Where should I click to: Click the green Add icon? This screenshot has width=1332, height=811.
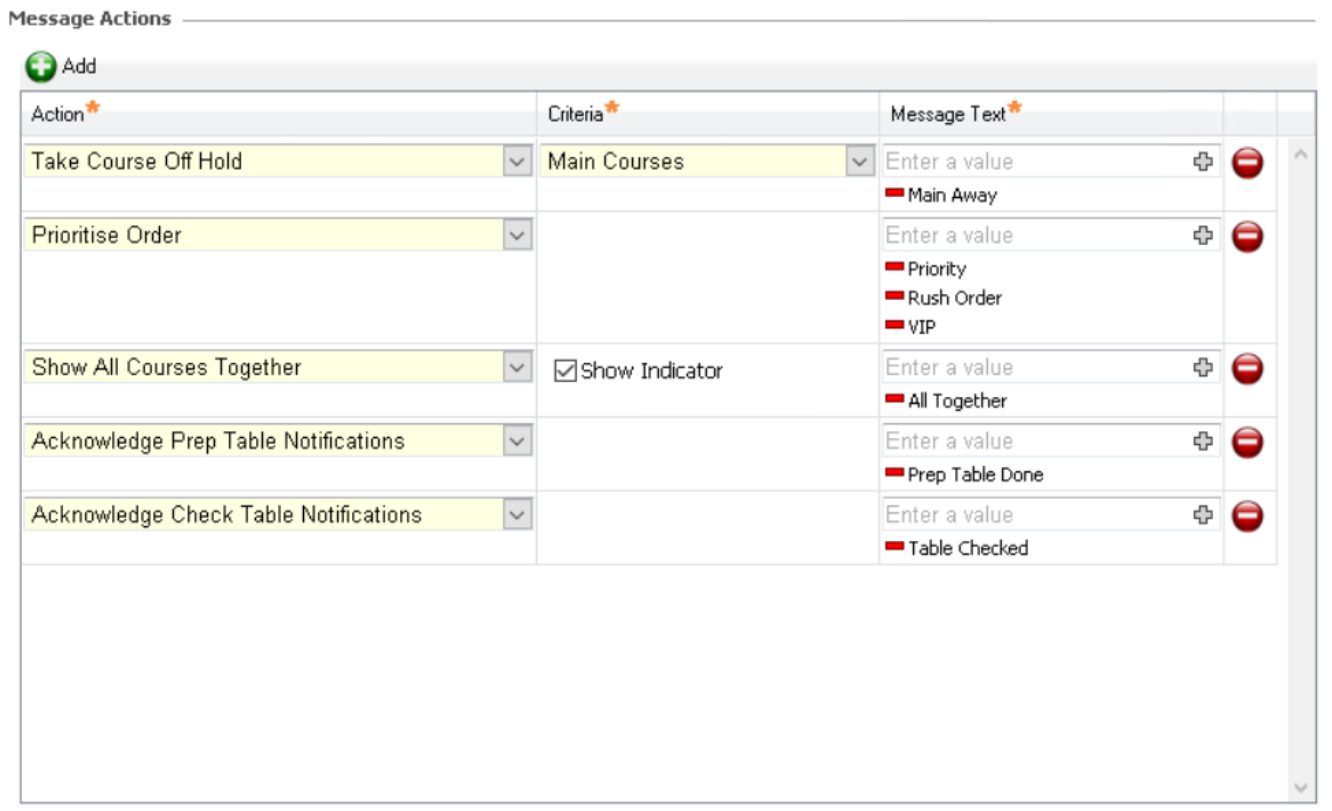coord(41,67)
